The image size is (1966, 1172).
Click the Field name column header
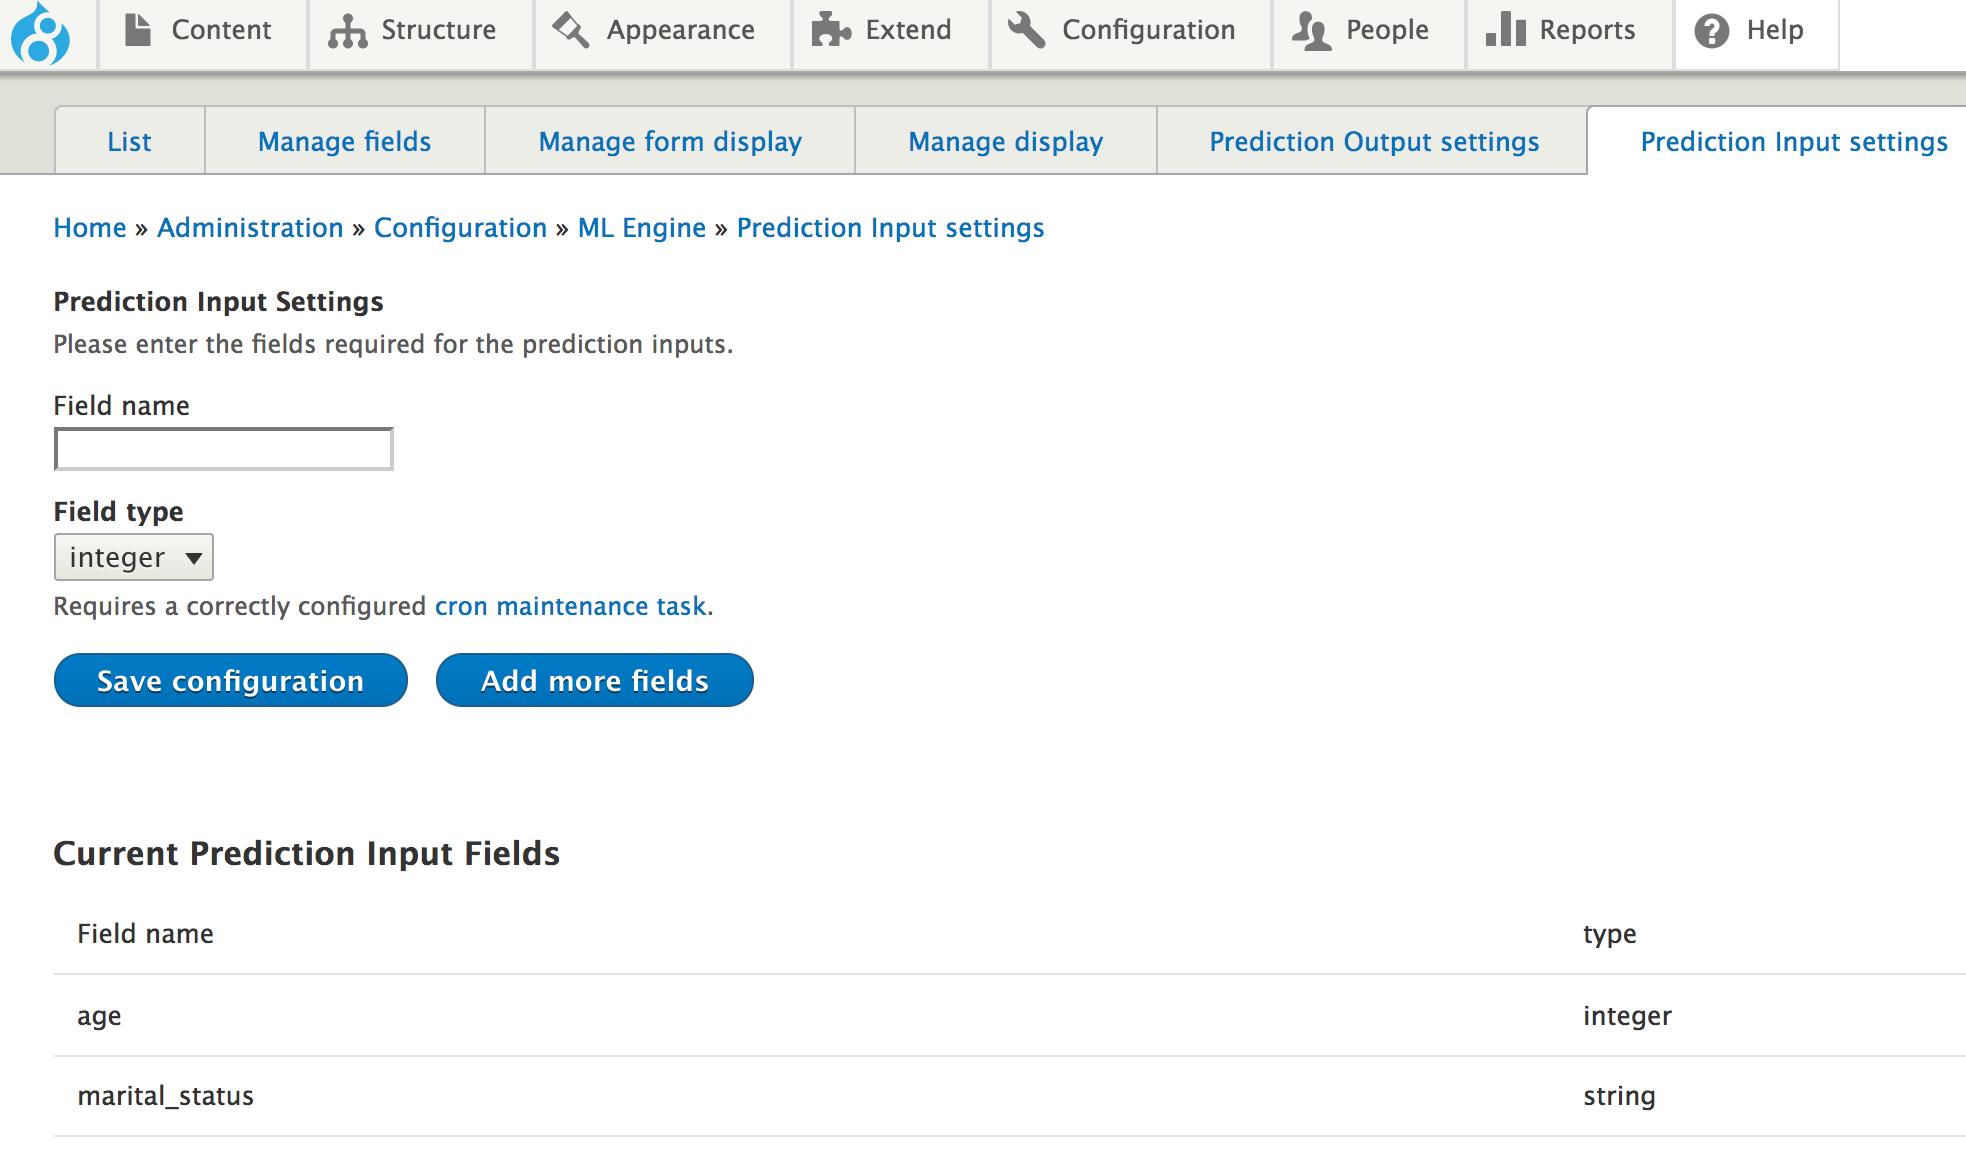pyautogui.click(x=146, y=933)
